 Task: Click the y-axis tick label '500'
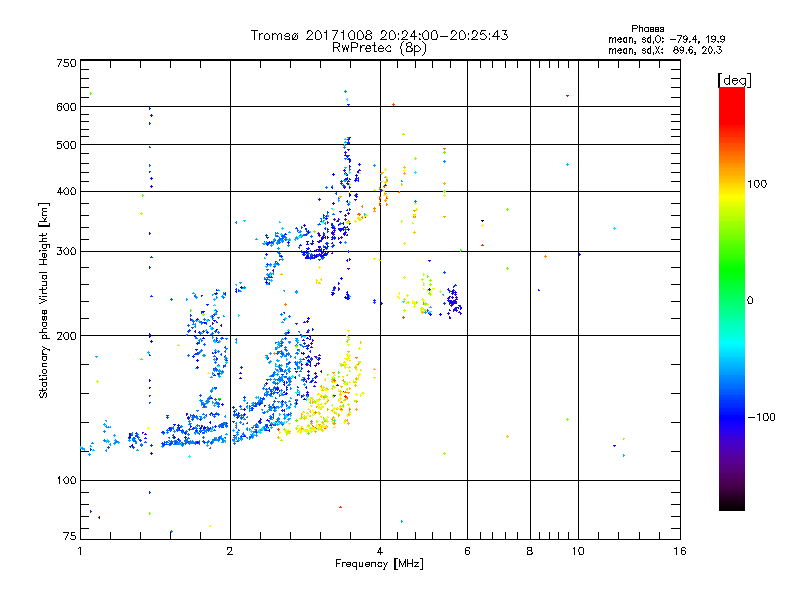point(67,145)
